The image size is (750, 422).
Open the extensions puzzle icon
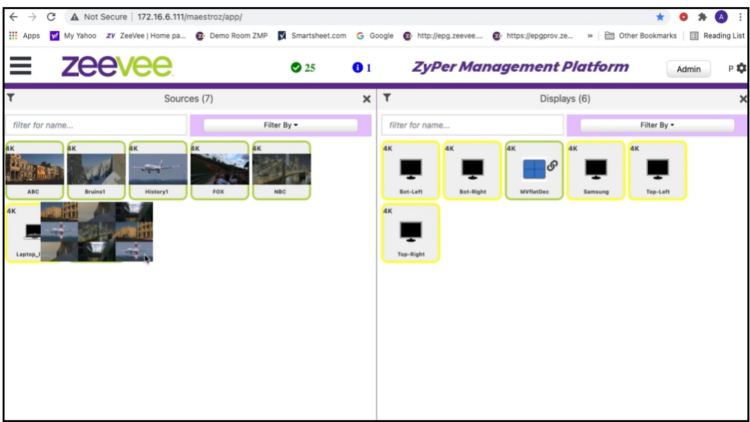click(702, 17)
